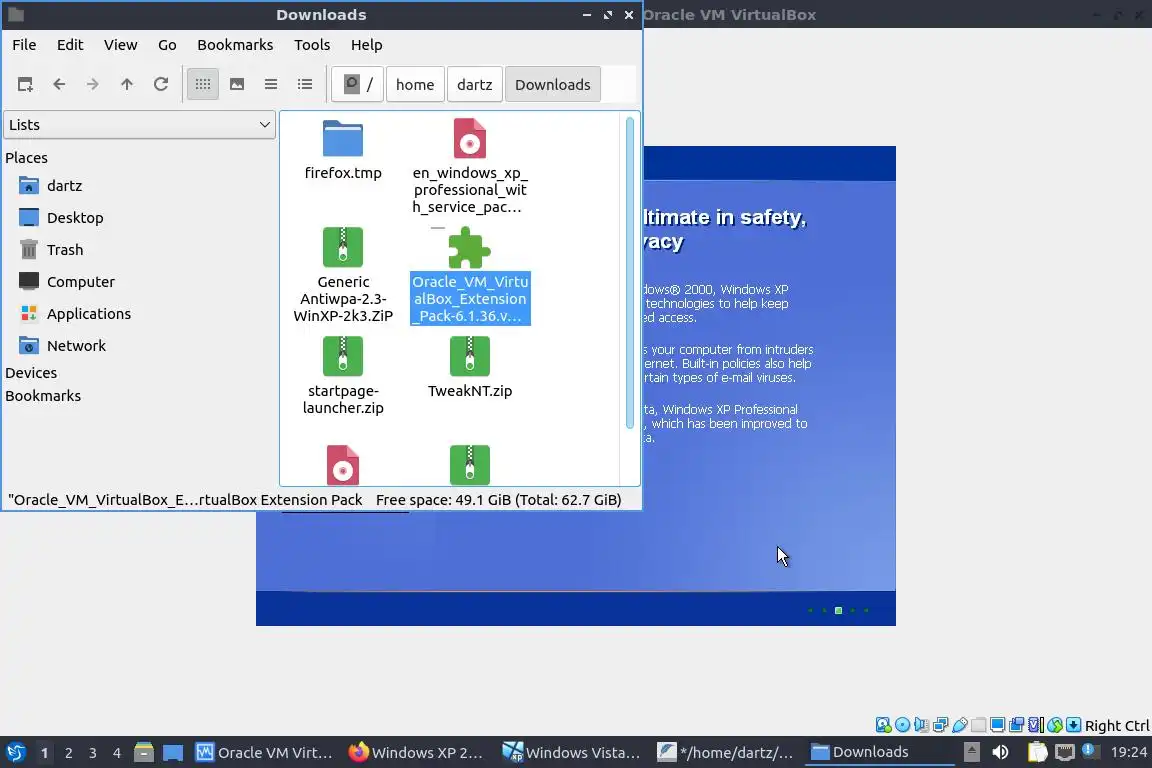
Task: Switch to /home/dartz text editor taskbar entry
Action: pyautogui.click(x=726, y=753)
